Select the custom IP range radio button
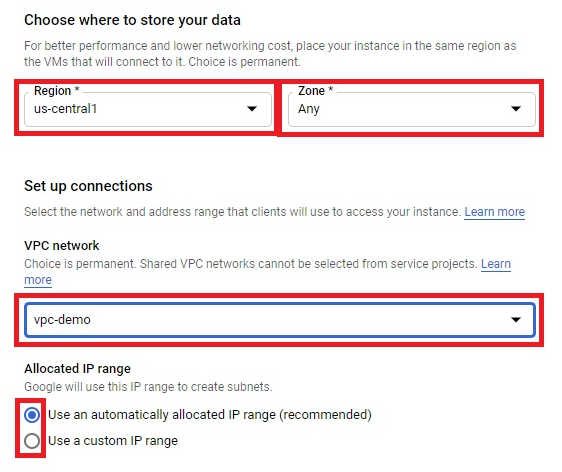Image resolution: width=562 pixels, height=472 pixels. coord(32,441)
